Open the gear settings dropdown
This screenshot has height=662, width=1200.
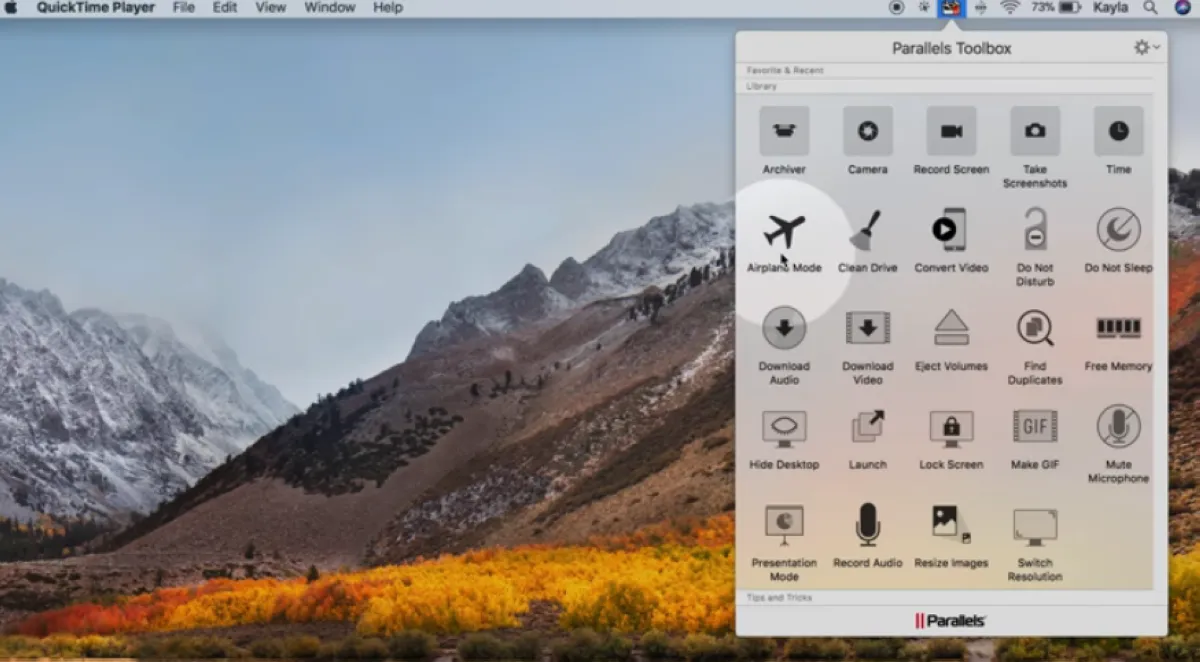(x=1146, y=48)
